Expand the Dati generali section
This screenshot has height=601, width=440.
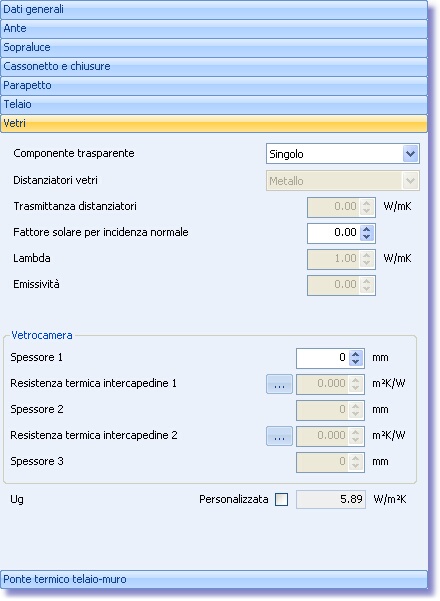(214, 10)
